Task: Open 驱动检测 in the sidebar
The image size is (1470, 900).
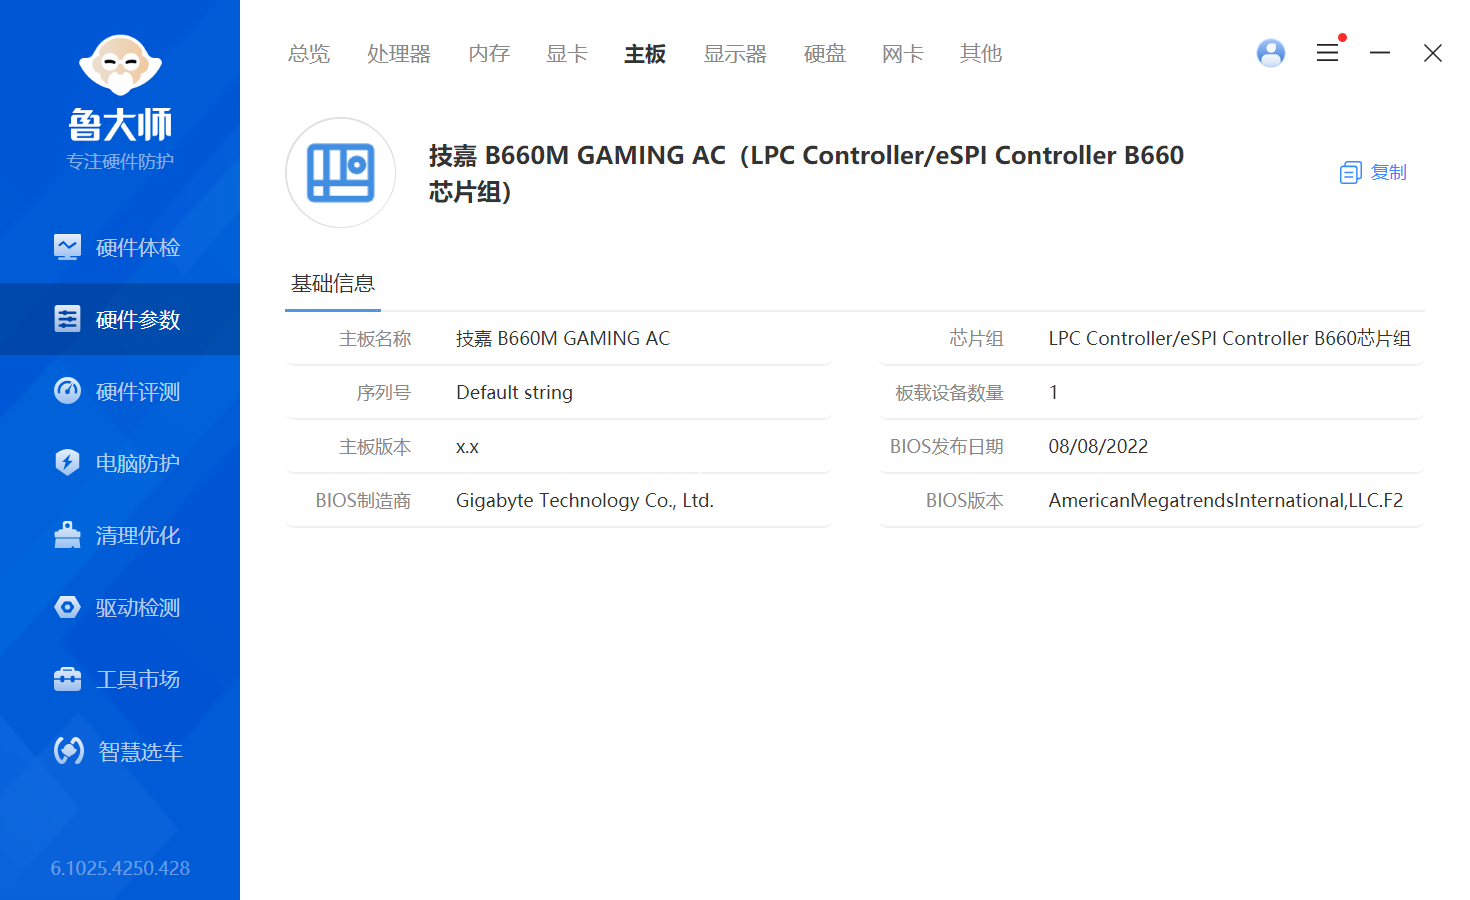Action: click(120, 607)
